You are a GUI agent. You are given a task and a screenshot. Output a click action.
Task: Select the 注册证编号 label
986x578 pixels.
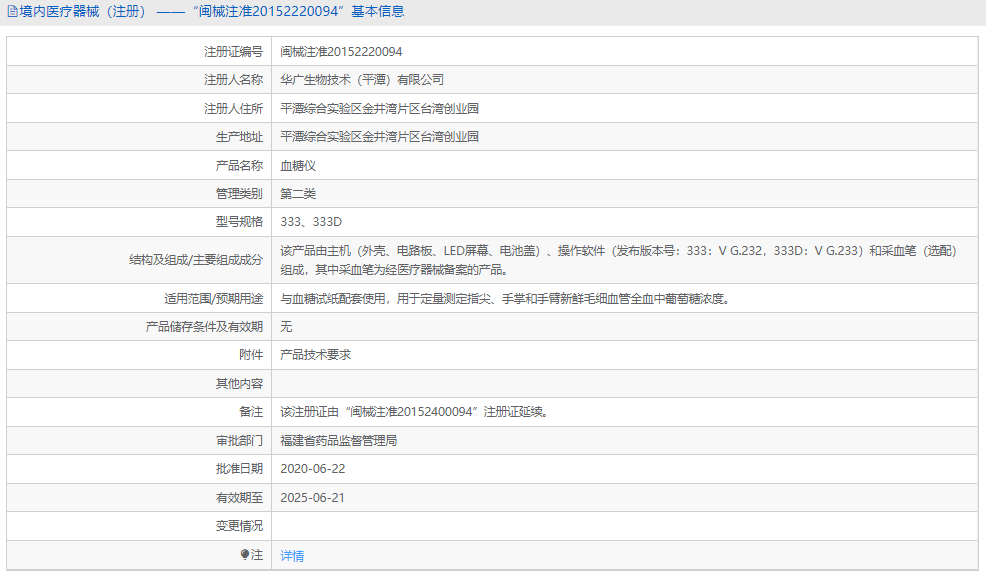click(x=233, y=52)
